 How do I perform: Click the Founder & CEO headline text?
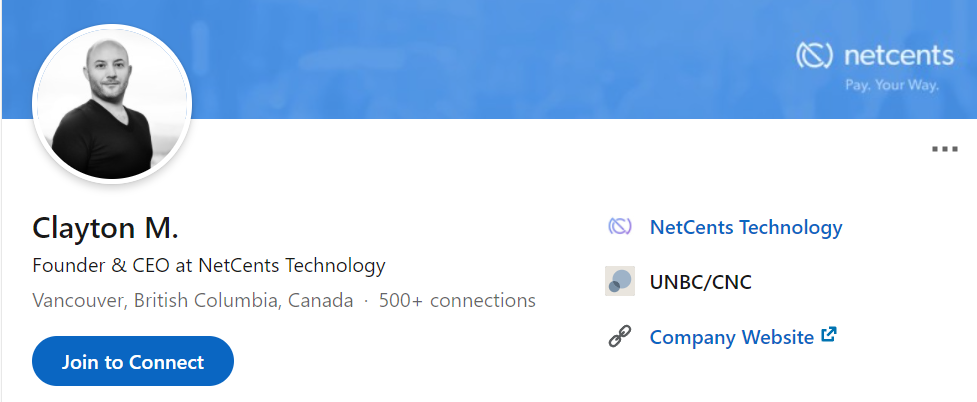click(208, 266)
